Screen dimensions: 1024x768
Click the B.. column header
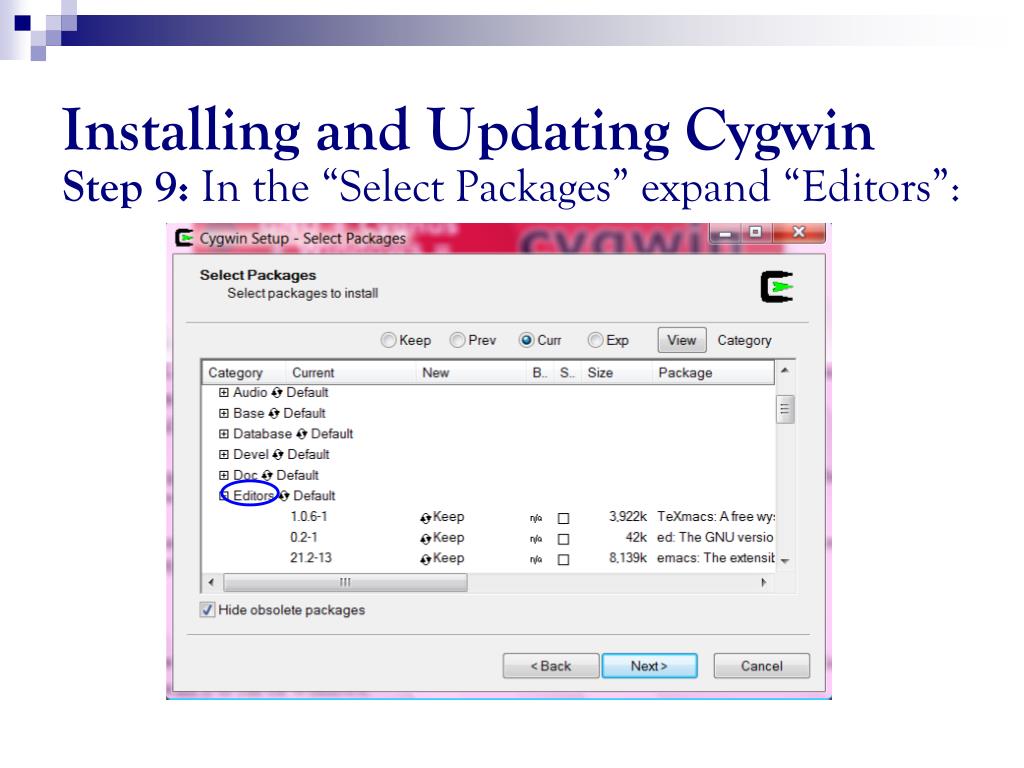(540, 373)
